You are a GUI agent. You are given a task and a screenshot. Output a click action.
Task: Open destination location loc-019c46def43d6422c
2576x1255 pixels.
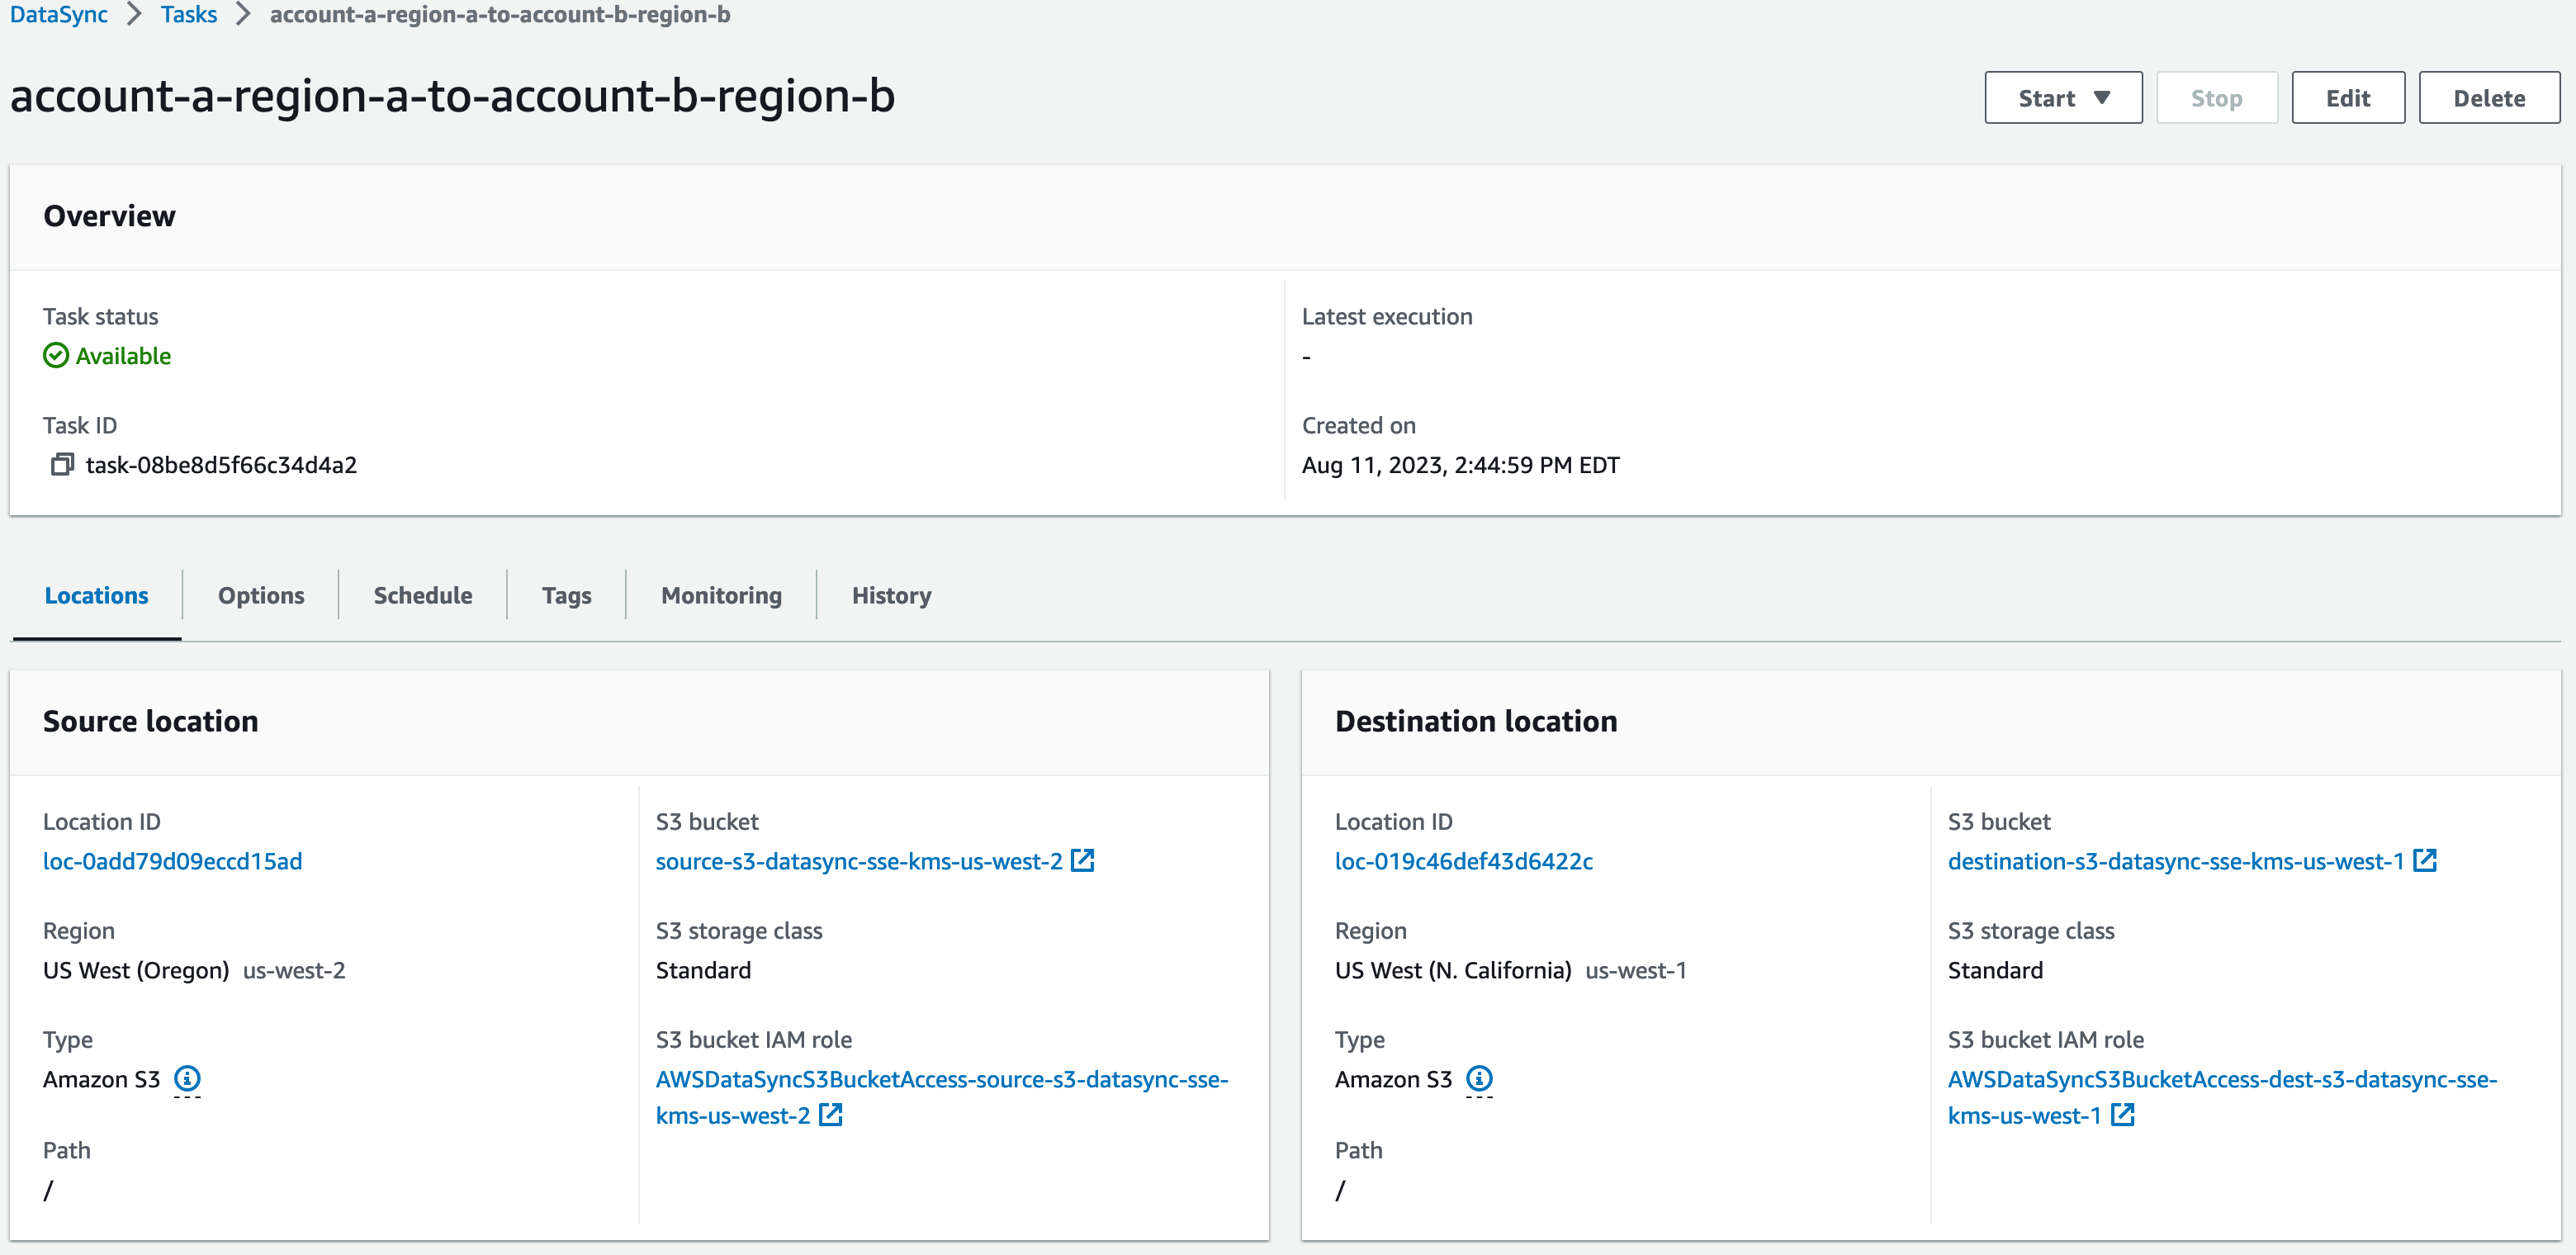pyautogui.click(x=1464, y=860)
